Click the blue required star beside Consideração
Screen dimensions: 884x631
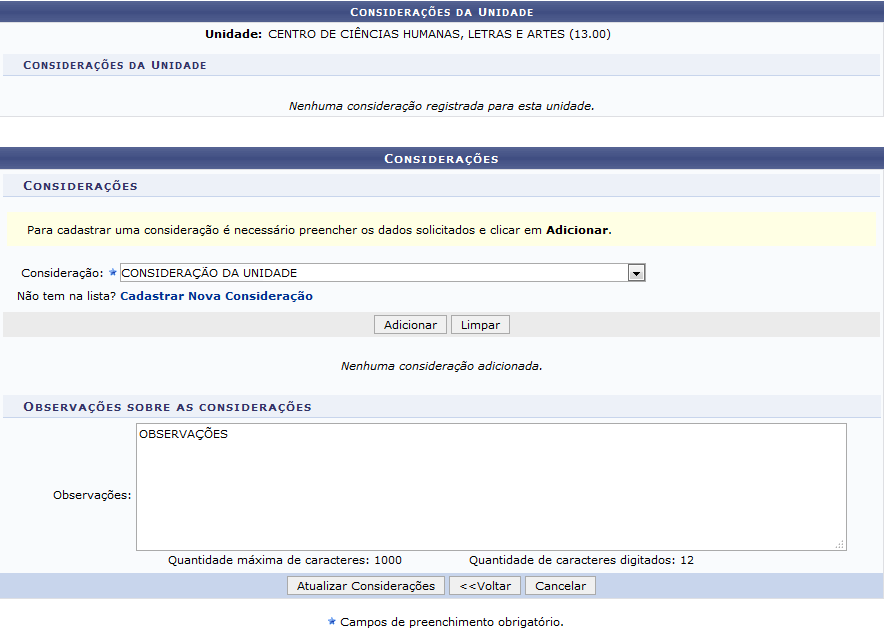click(x=112, y=272)
